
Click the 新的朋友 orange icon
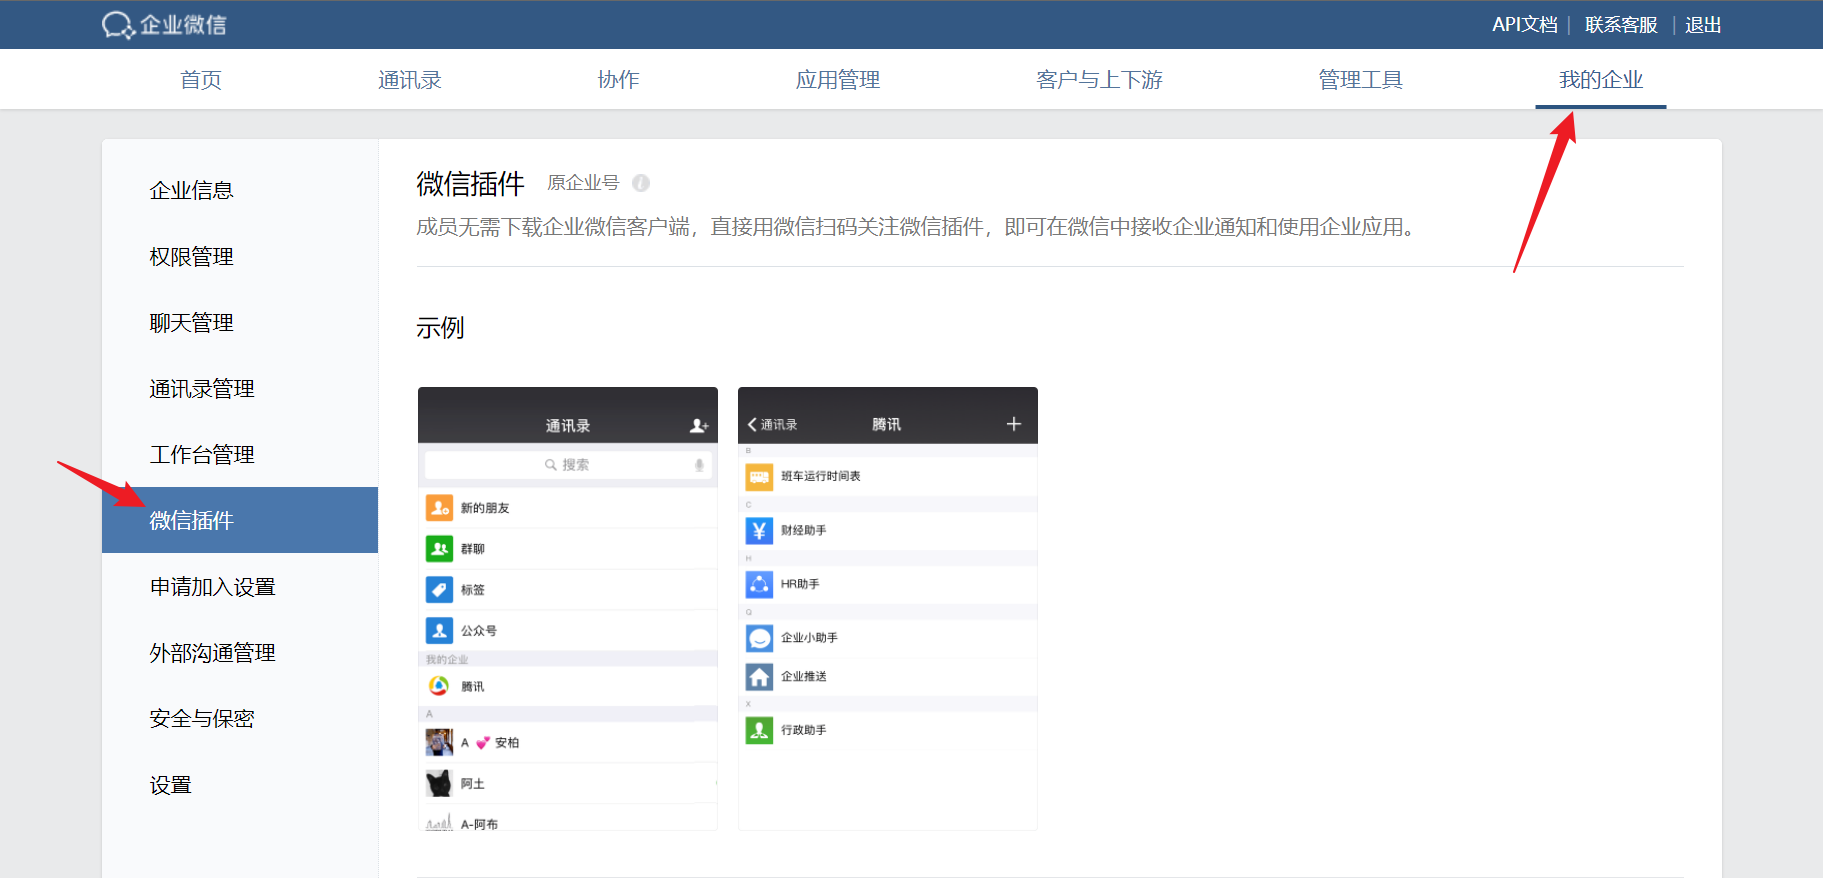[x=439, y=508]
